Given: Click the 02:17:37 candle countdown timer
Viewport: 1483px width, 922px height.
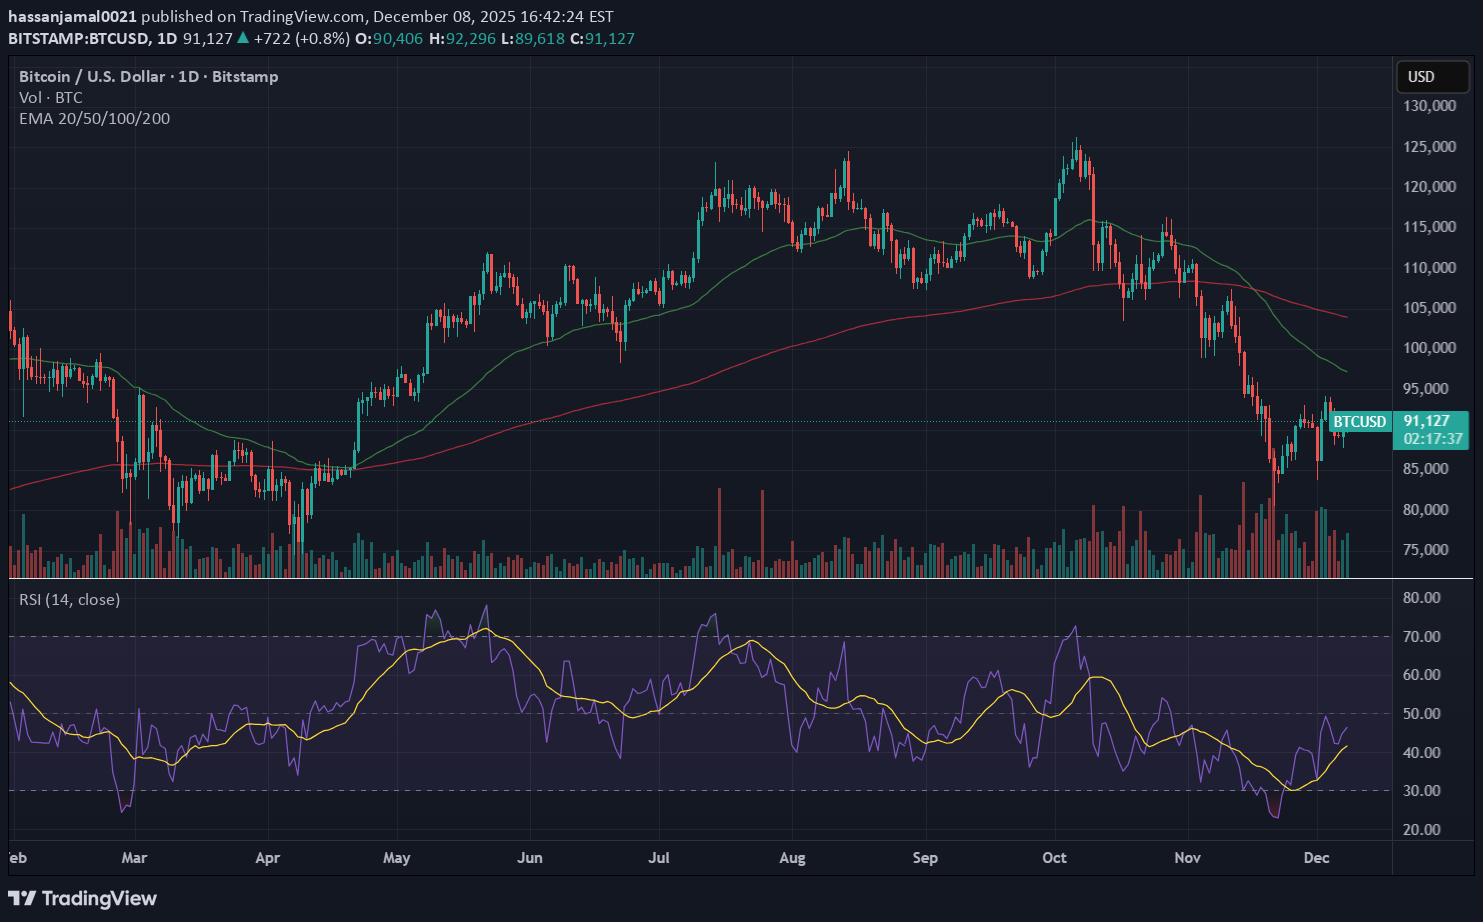Looking at the screenshot, I should pos(1432,439).
